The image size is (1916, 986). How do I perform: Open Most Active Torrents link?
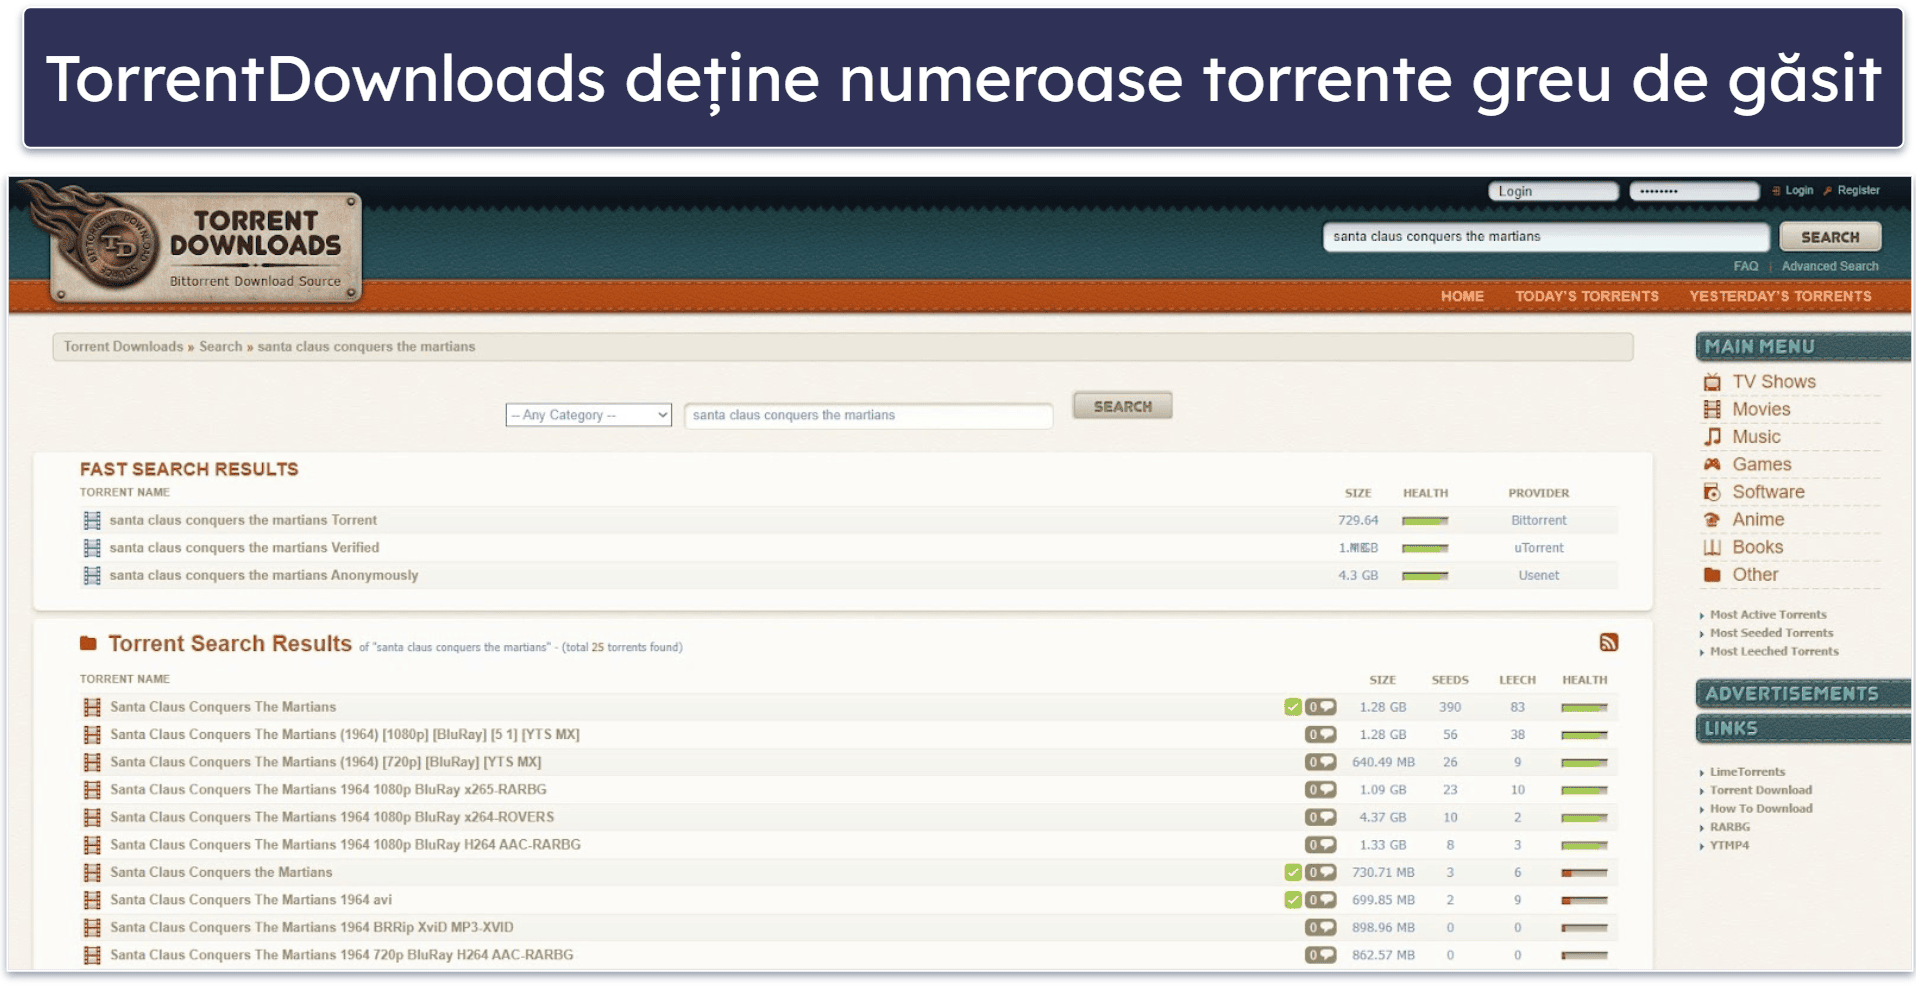(1767, 615)
